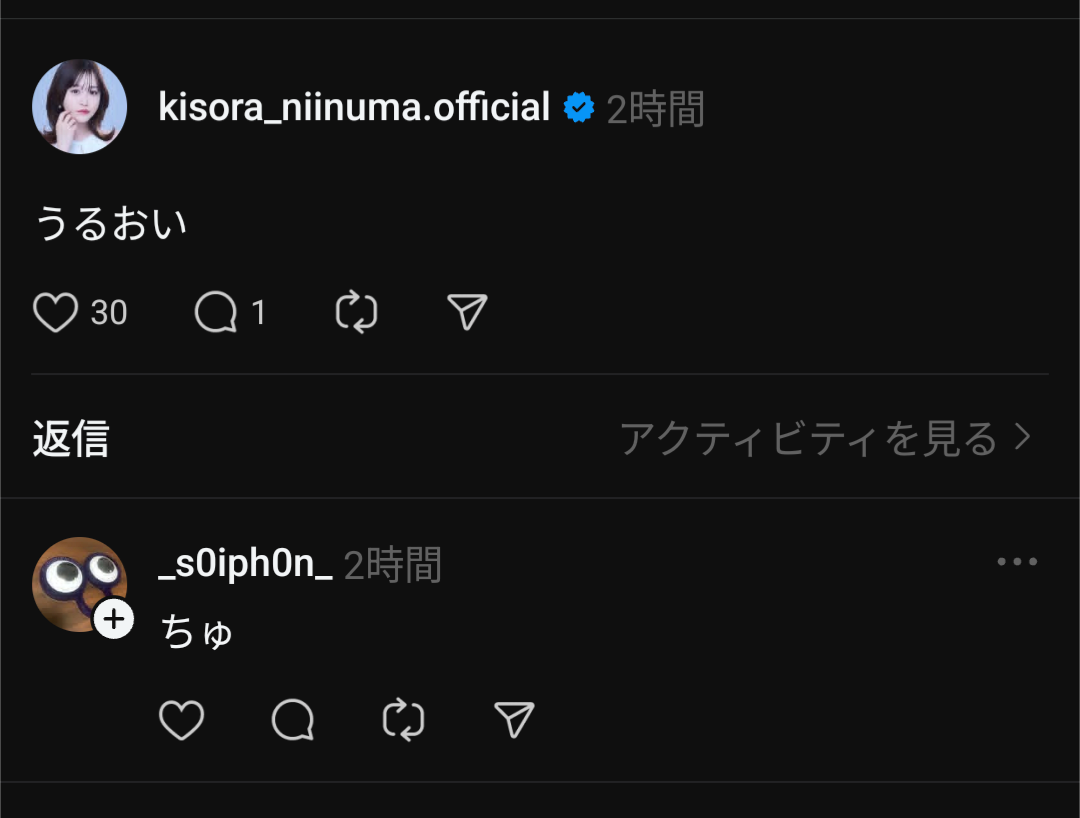This screenshot has height=818, width=1080.
Task: Reply to the _s0iph0n_ comment
Action: [293, 720]
